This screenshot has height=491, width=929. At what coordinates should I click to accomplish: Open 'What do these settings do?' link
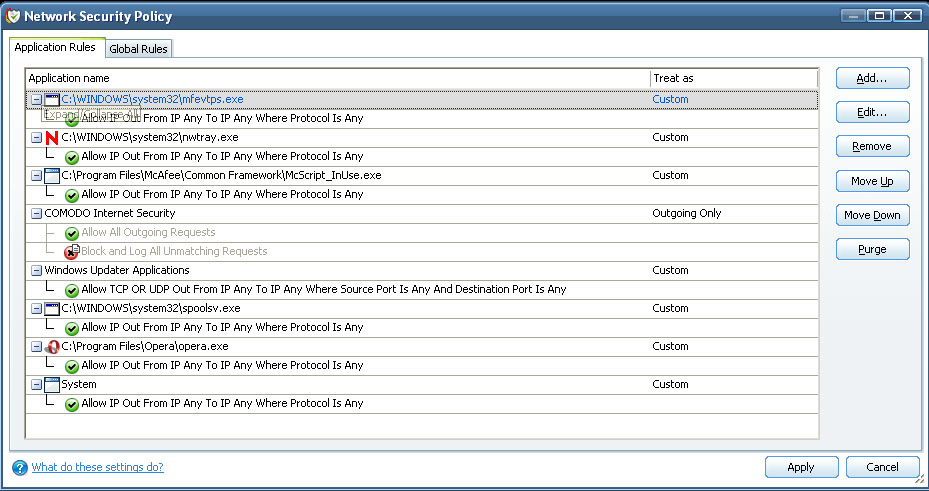97,467
